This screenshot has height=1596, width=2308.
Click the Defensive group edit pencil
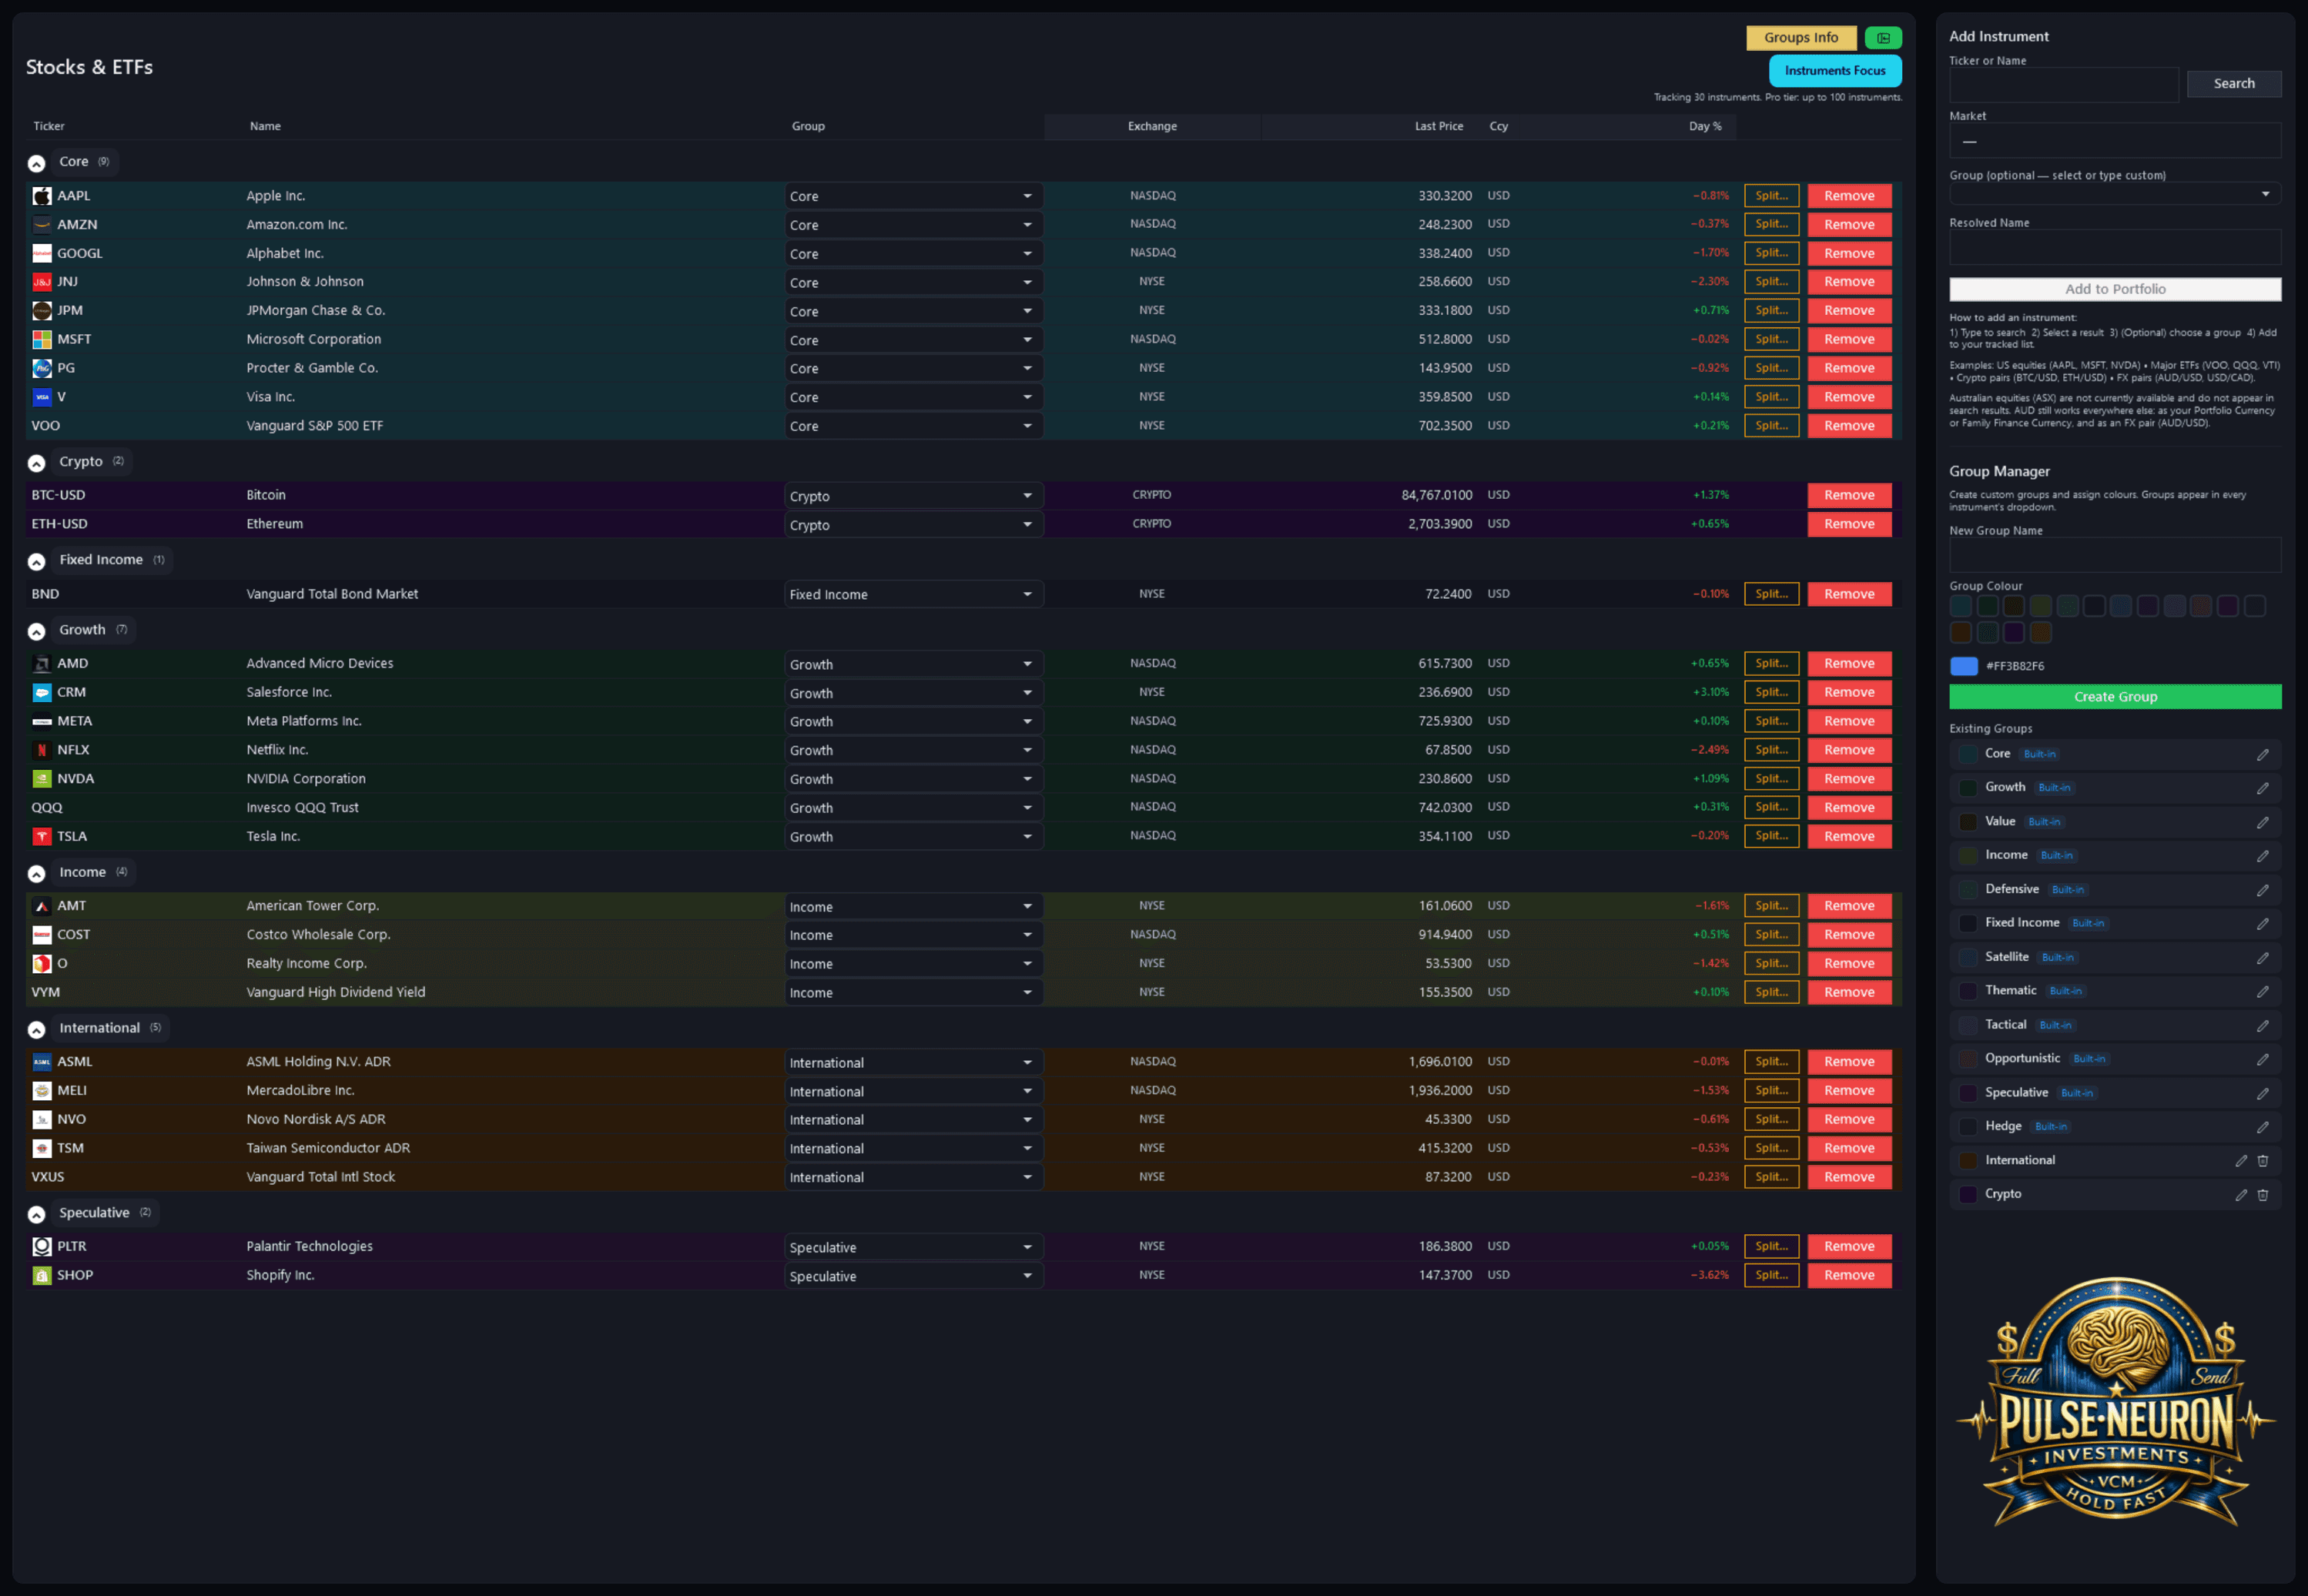[x=2262, y=891]
